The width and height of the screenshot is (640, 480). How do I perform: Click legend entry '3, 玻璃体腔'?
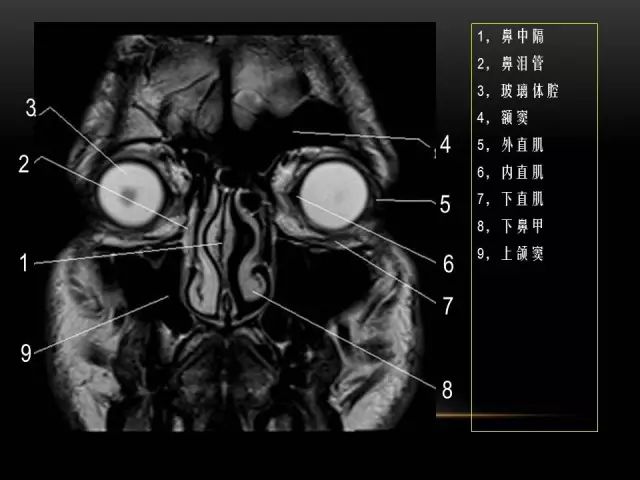(518, 91)
